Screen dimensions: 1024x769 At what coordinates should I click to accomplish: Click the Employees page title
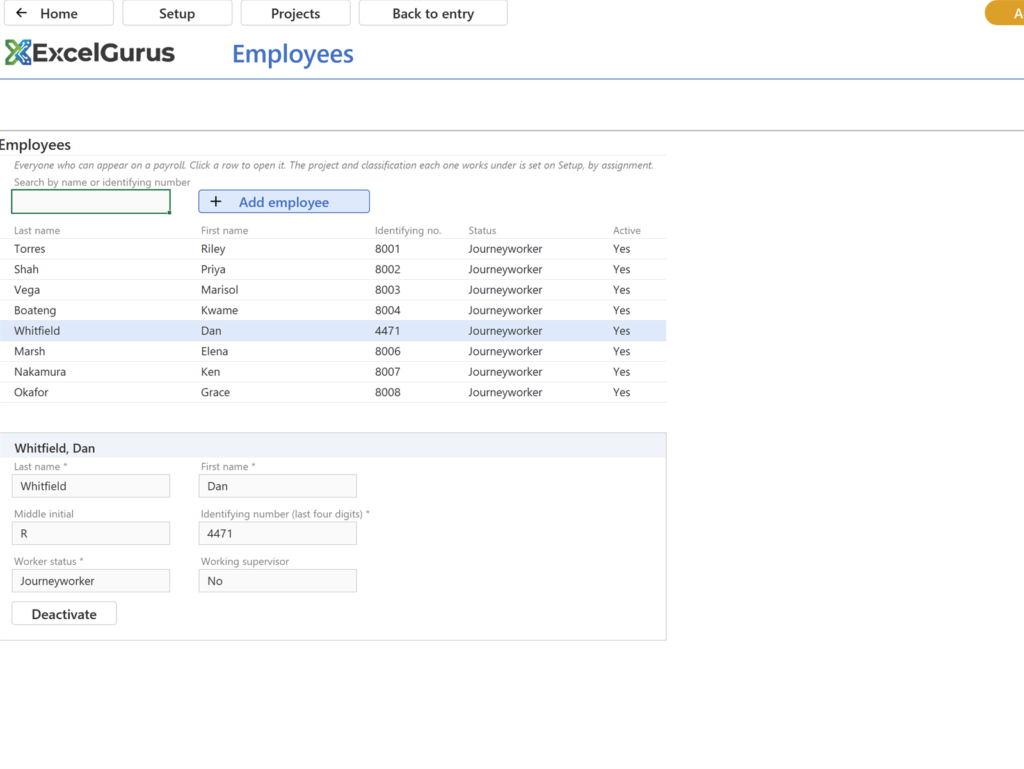tap(293, 54)
